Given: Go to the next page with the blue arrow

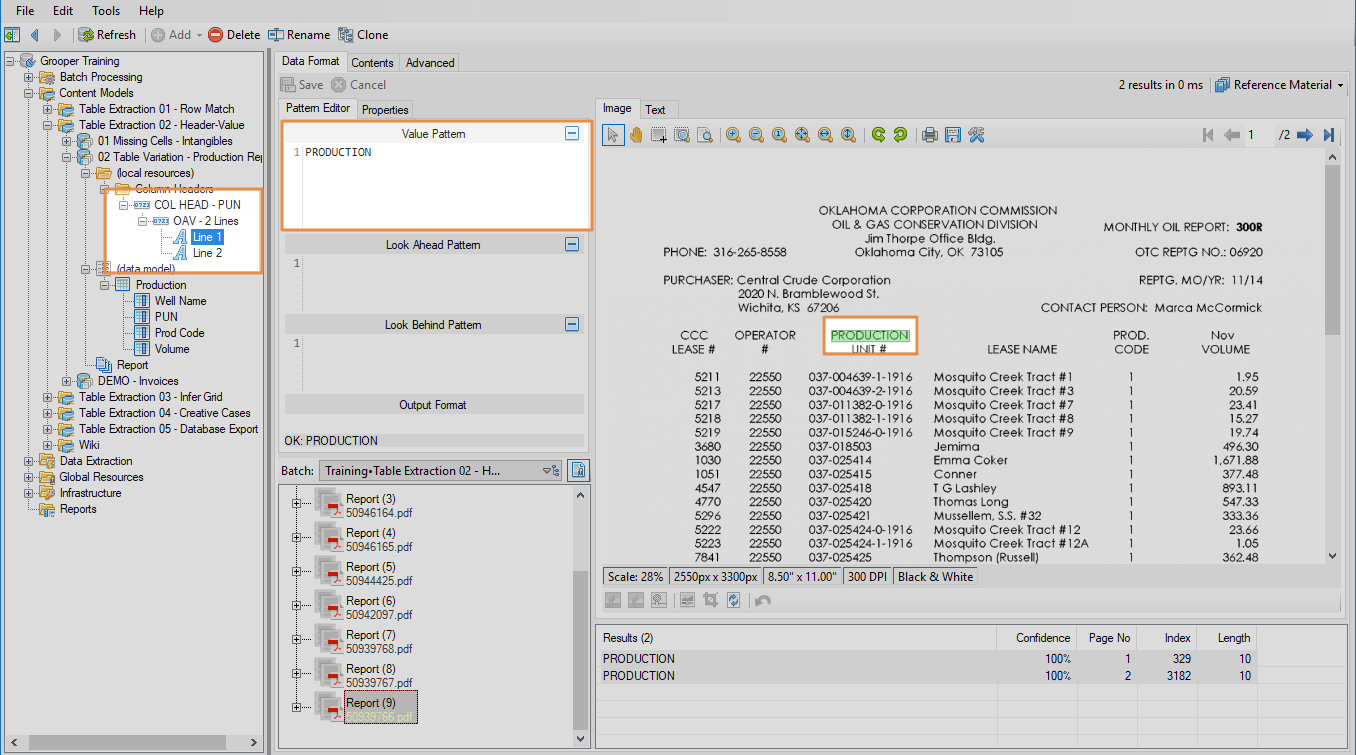Looking at the screenshot, I should pos(1304,135).
